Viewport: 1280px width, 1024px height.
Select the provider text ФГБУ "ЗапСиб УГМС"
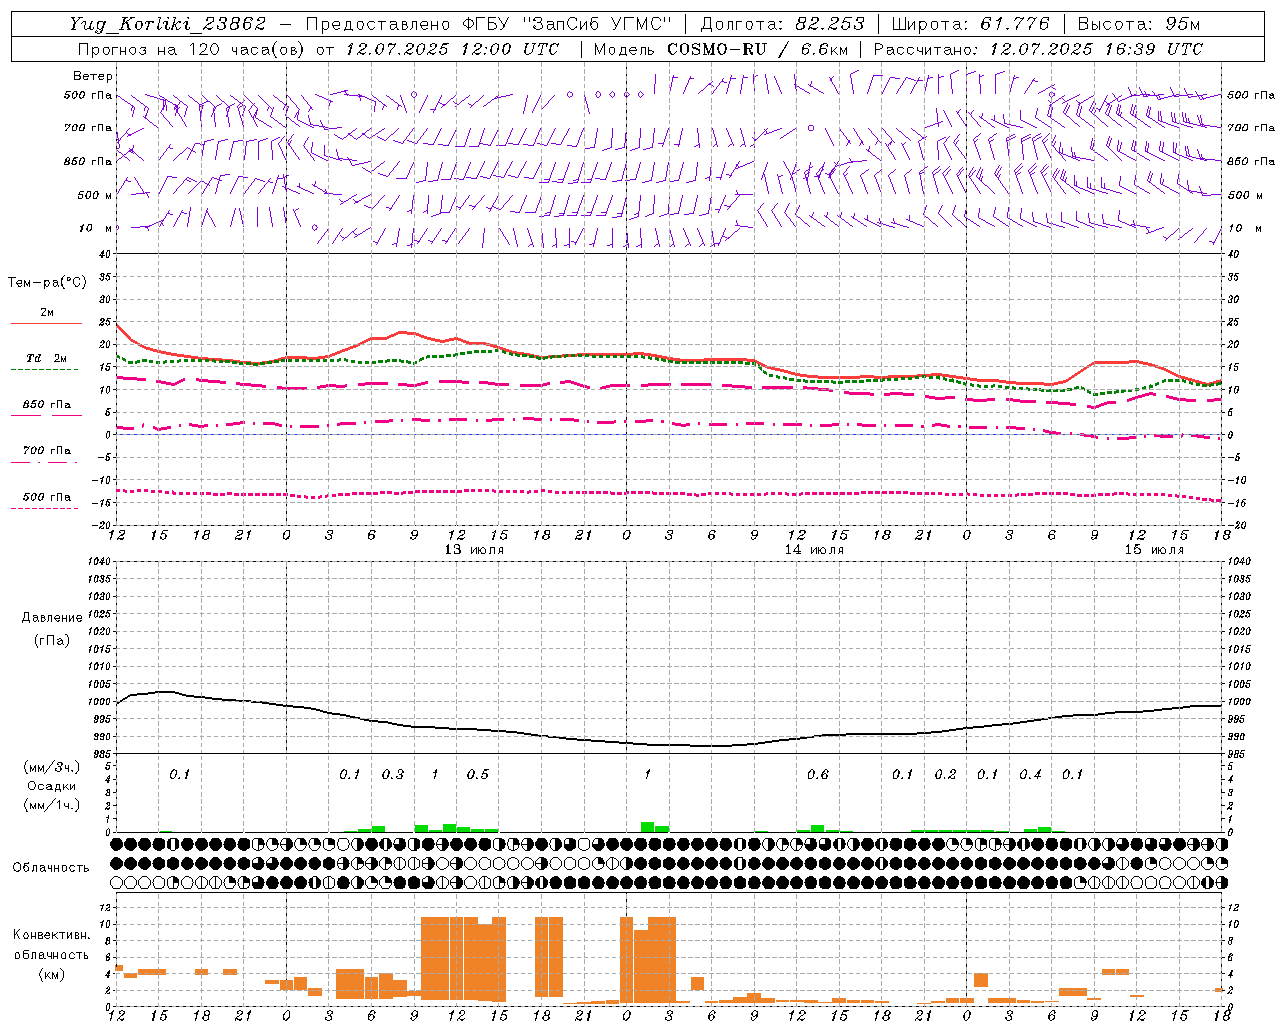(x=567, y=24)
